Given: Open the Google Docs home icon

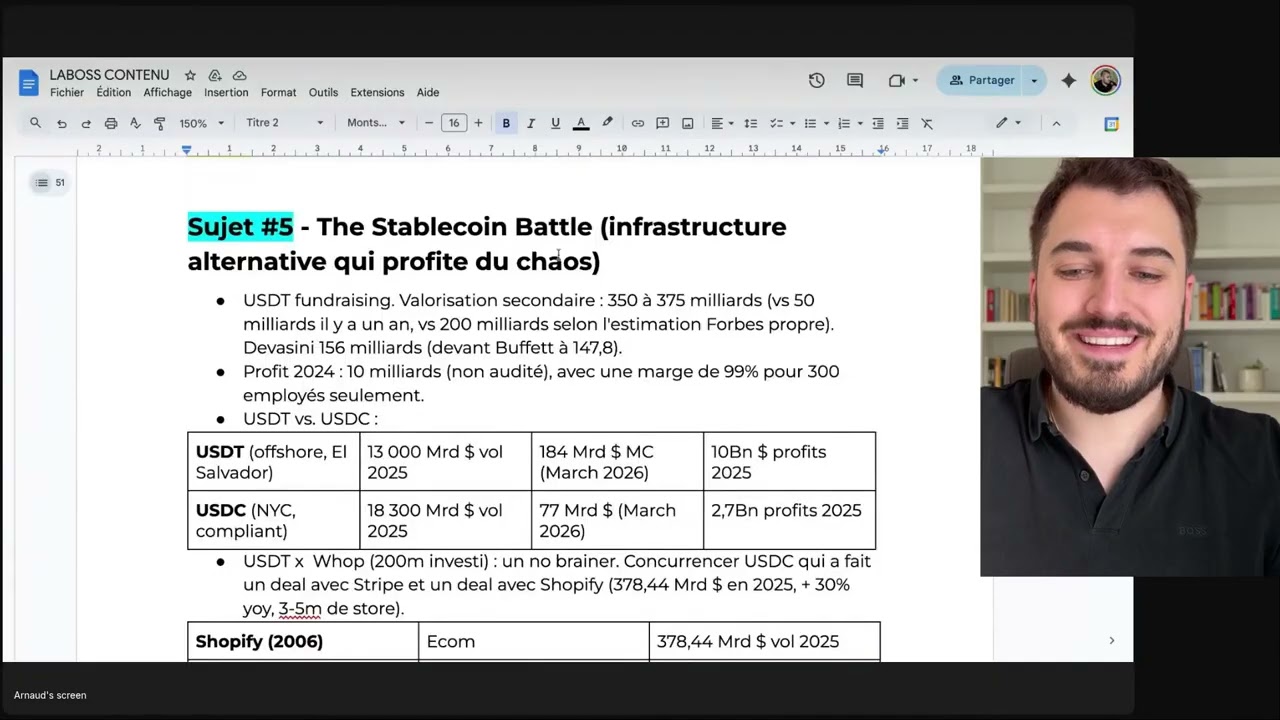Looking at the screenshot, I should 28,83.
